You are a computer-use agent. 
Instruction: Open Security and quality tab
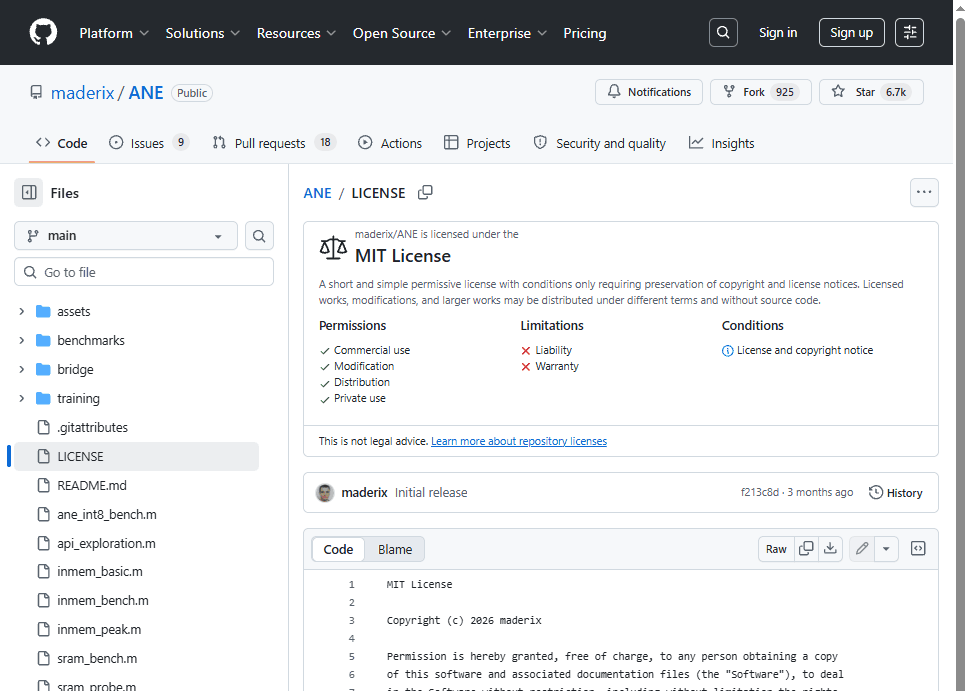(x=599, y=143)
